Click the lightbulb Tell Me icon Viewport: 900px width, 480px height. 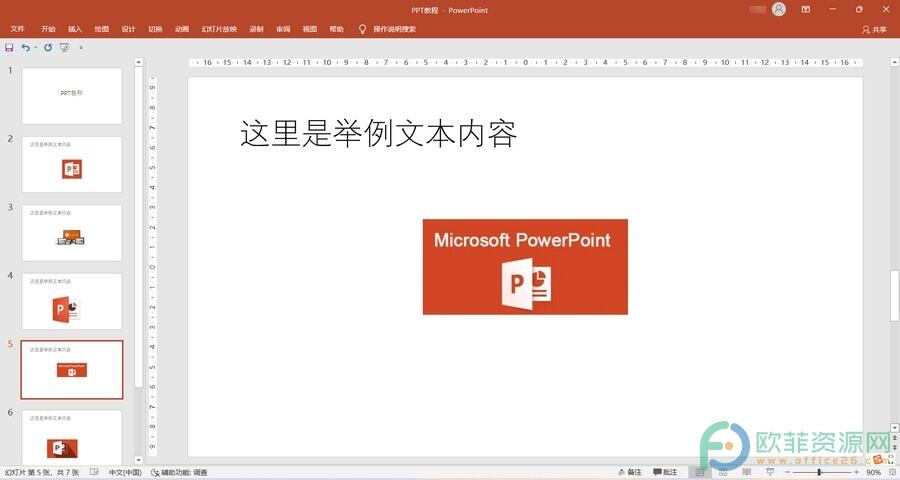click(362, 29)
